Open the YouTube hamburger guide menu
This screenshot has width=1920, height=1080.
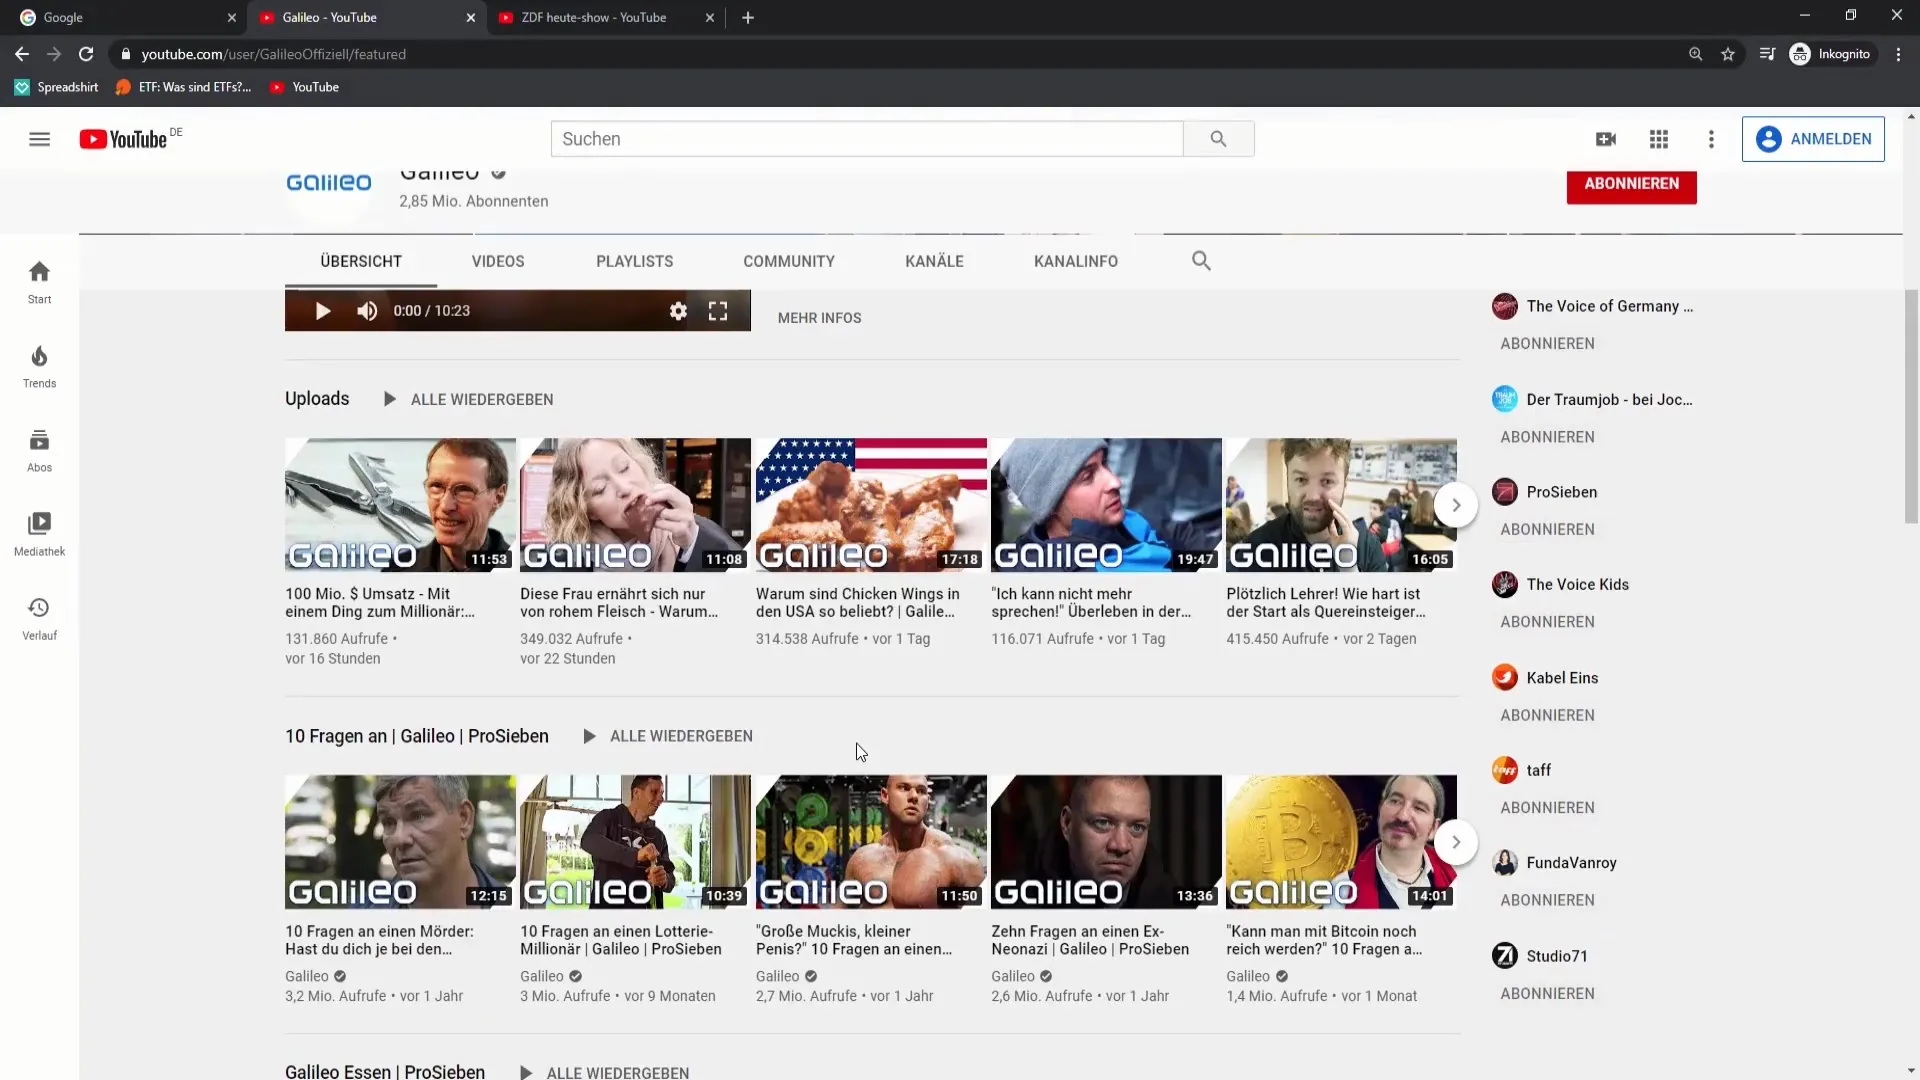tap(39, 139)
